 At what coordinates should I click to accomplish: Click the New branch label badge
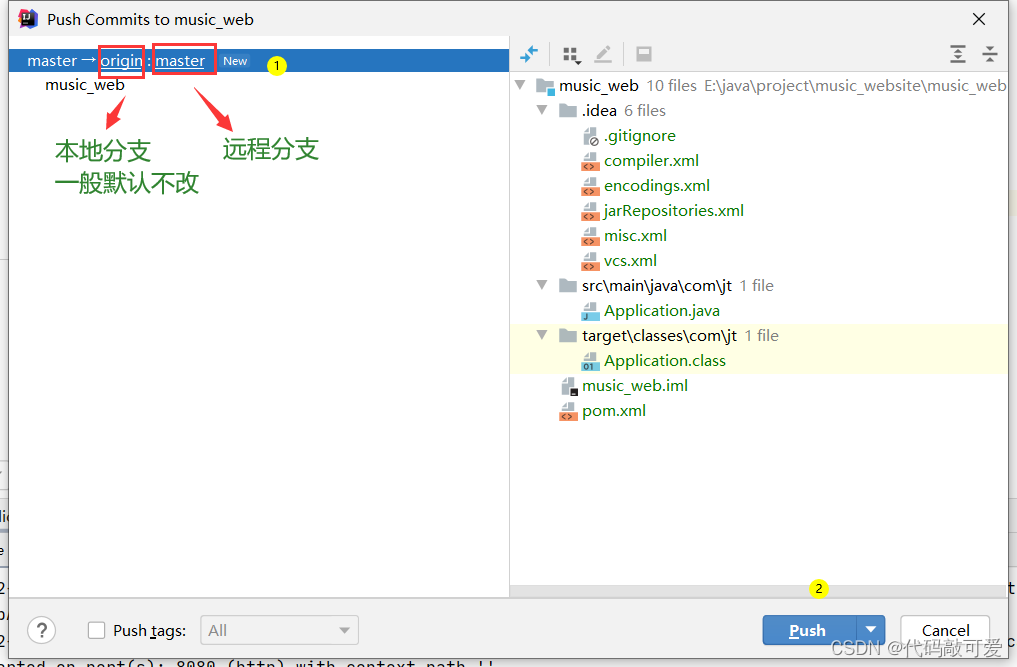pyautogui.click(x=235, y=61)
